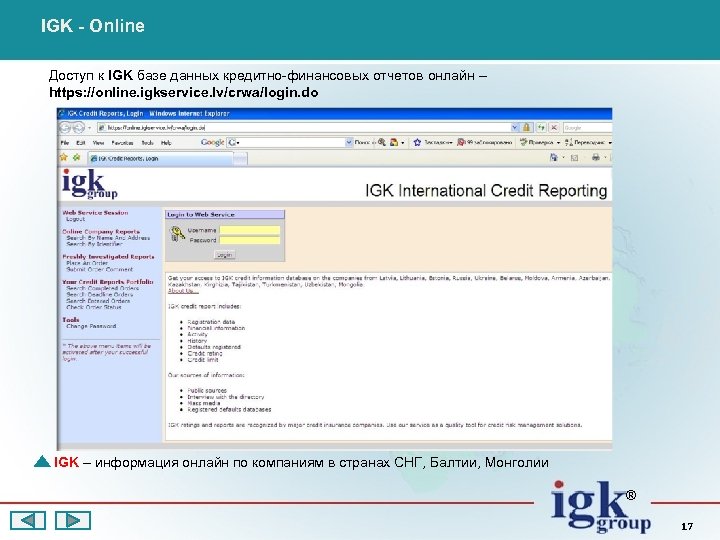Viewport: 720px width, 540px height.
Task: Click the Google toolbar translate icon
Action: click(x=569, y=142)
